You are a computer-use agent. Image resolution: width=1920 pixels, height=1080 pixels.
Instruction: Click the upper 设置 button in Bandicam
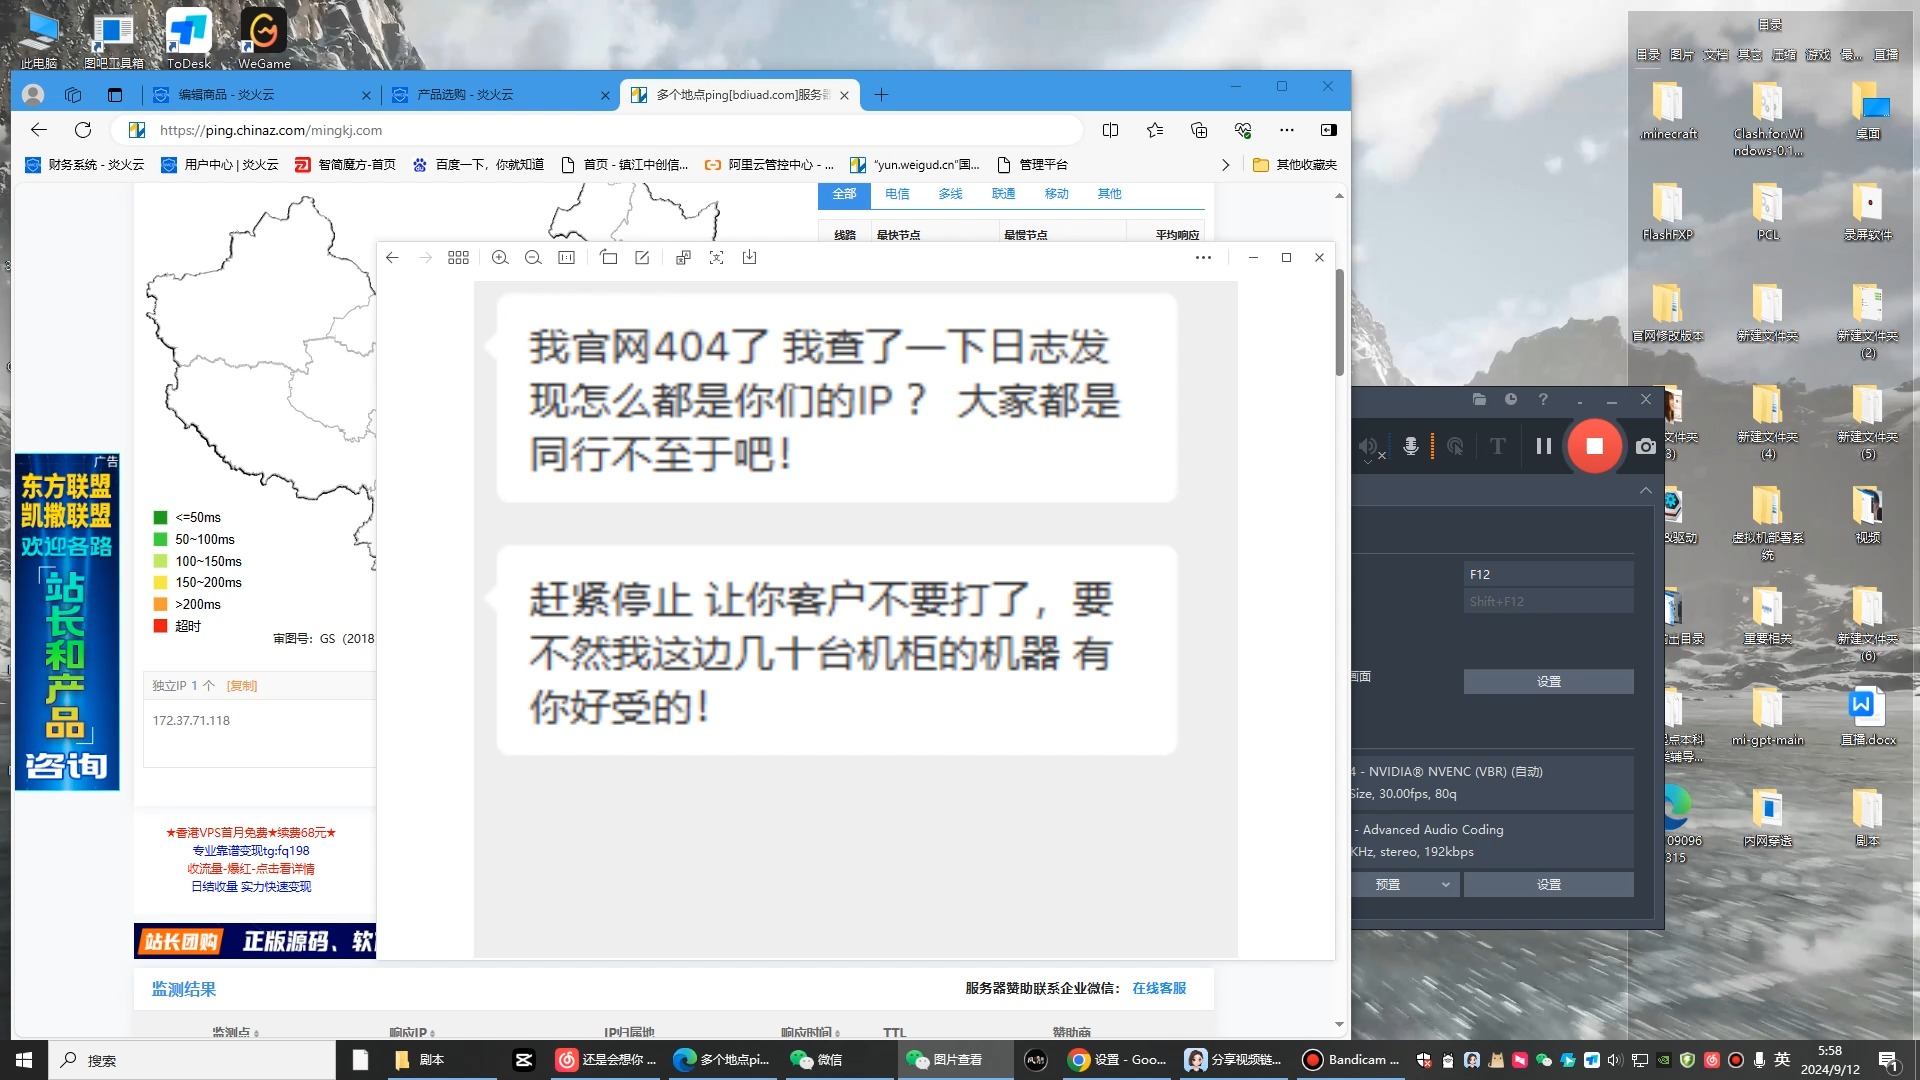click(x=1548, y=681)
